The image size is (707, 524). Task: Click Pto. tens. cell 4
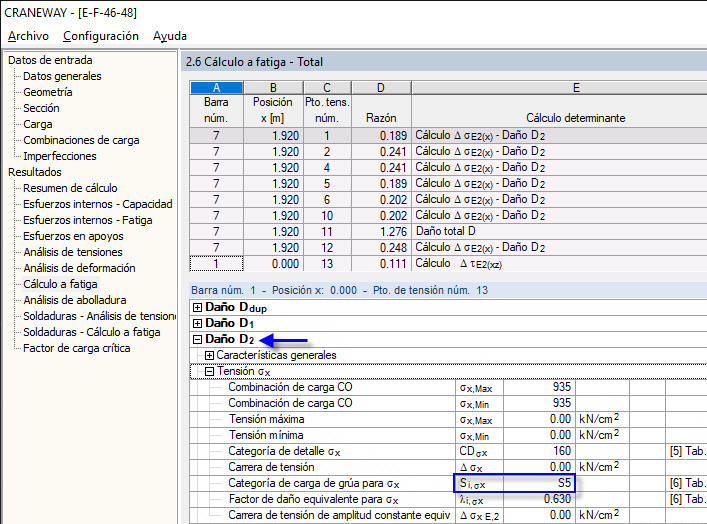click(x=327, y=168)
